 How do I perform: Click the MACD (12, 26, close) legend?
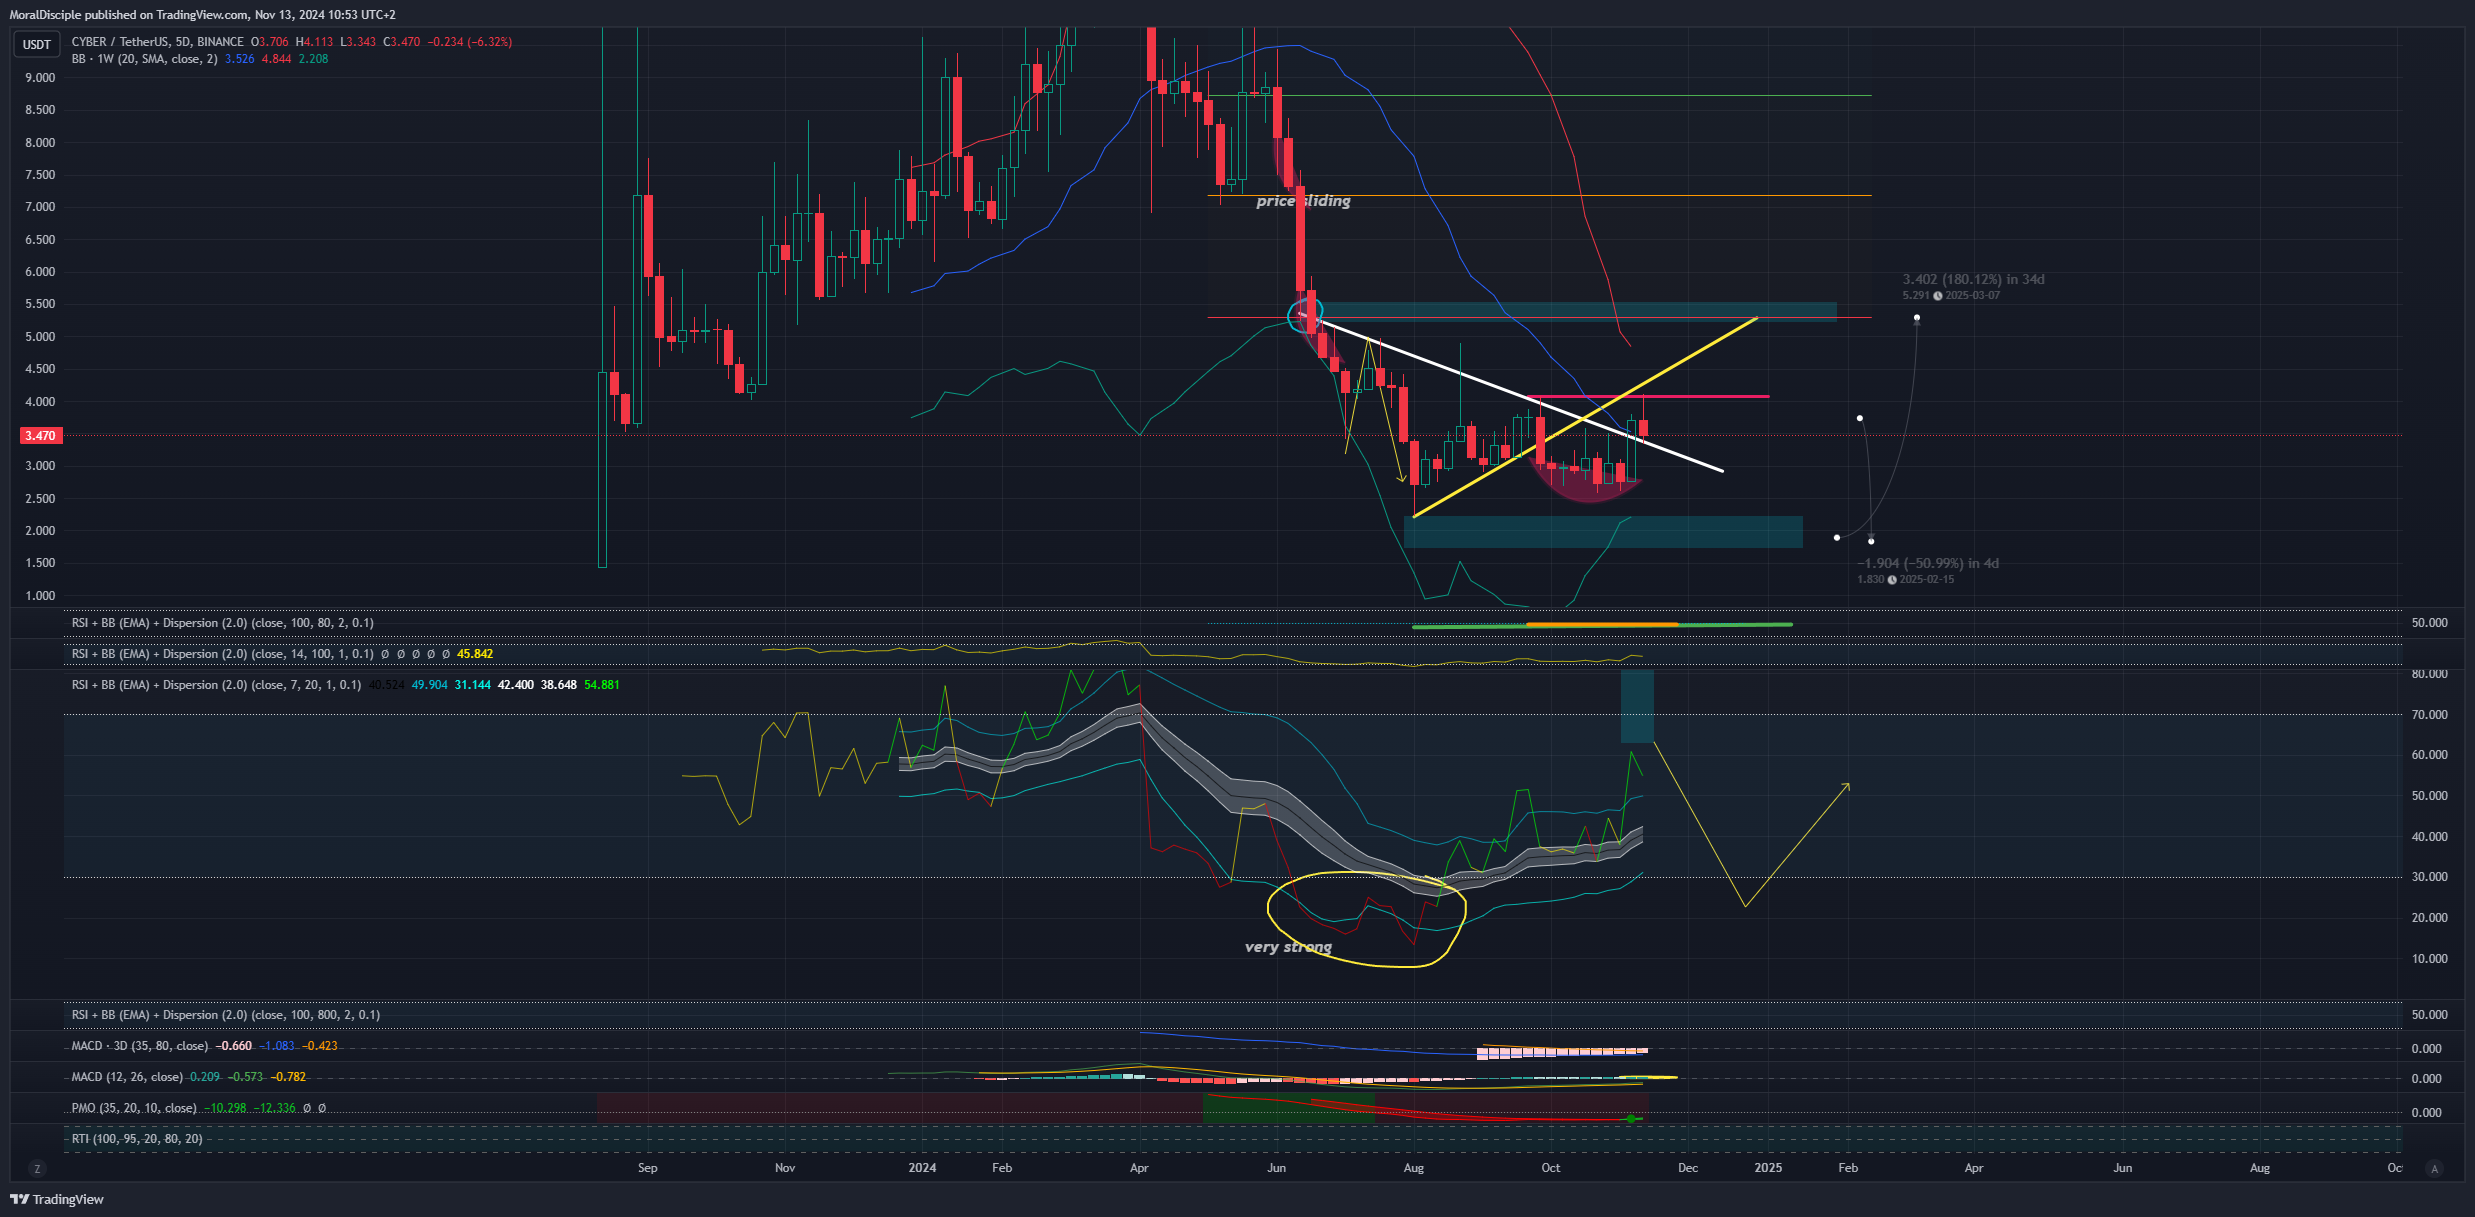[x=127, y=1077]
